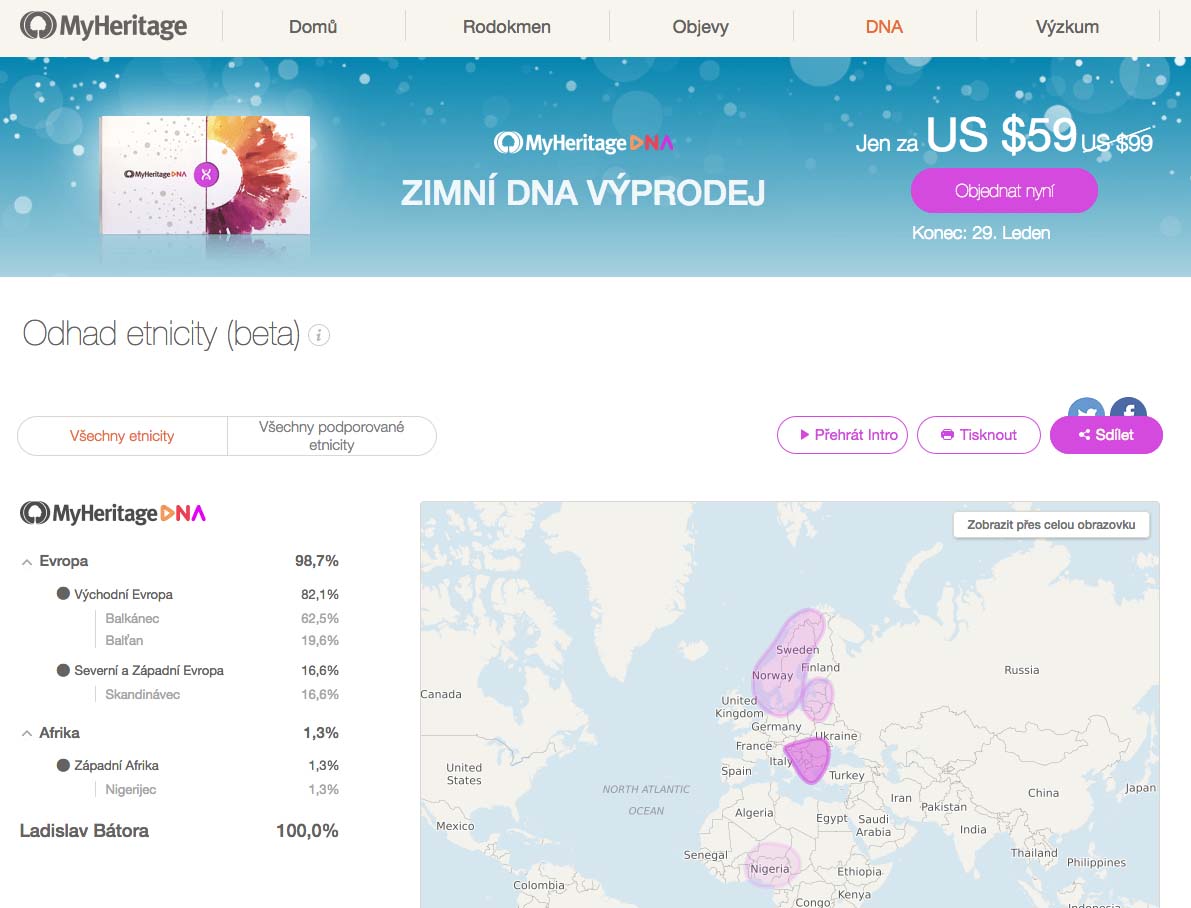Select the Všechny etnicity toggle

[x=122, y=436]
